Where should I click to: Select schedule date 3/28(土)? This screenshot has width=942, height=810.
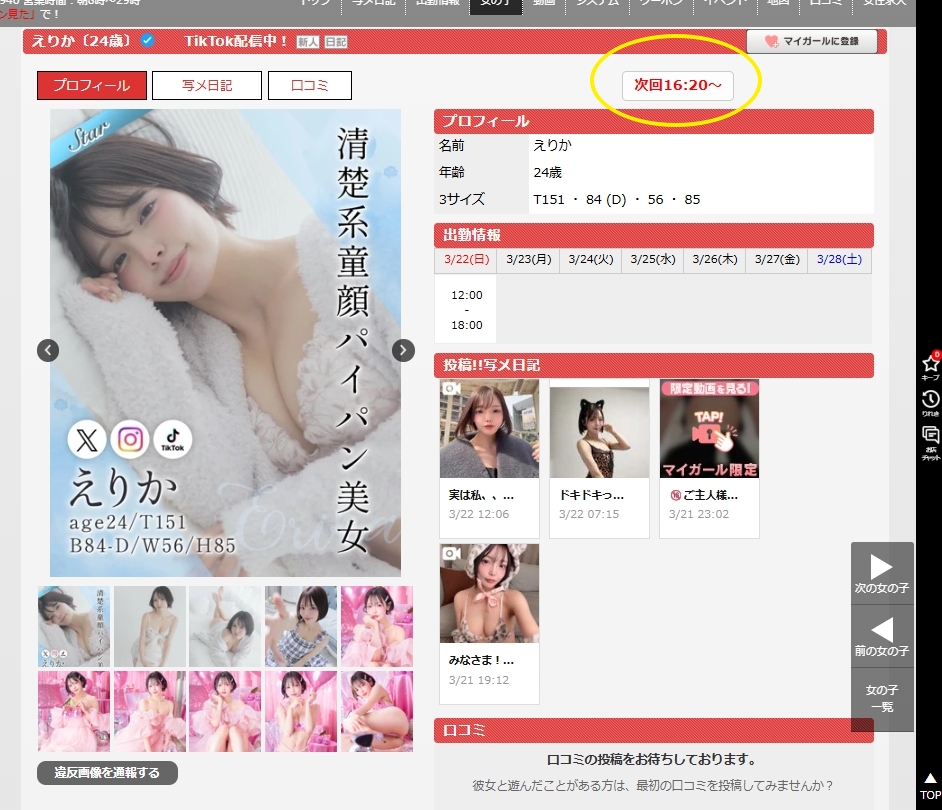839,260
